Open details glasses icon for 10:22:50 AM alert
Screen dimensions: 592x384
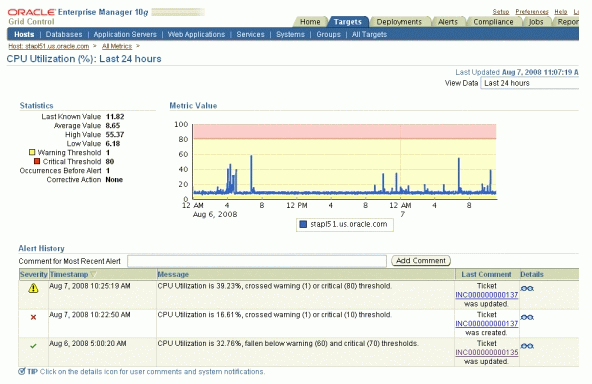tap(527, 318)
